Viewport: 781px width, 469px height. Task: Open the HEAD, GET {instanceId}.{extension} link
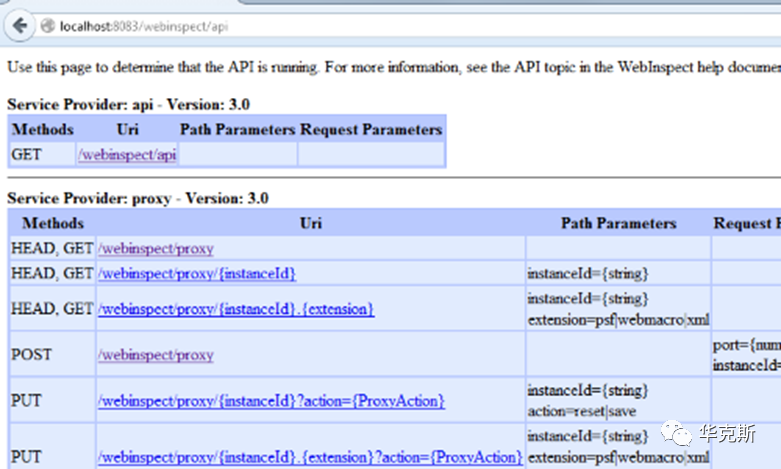coord(236,309)
